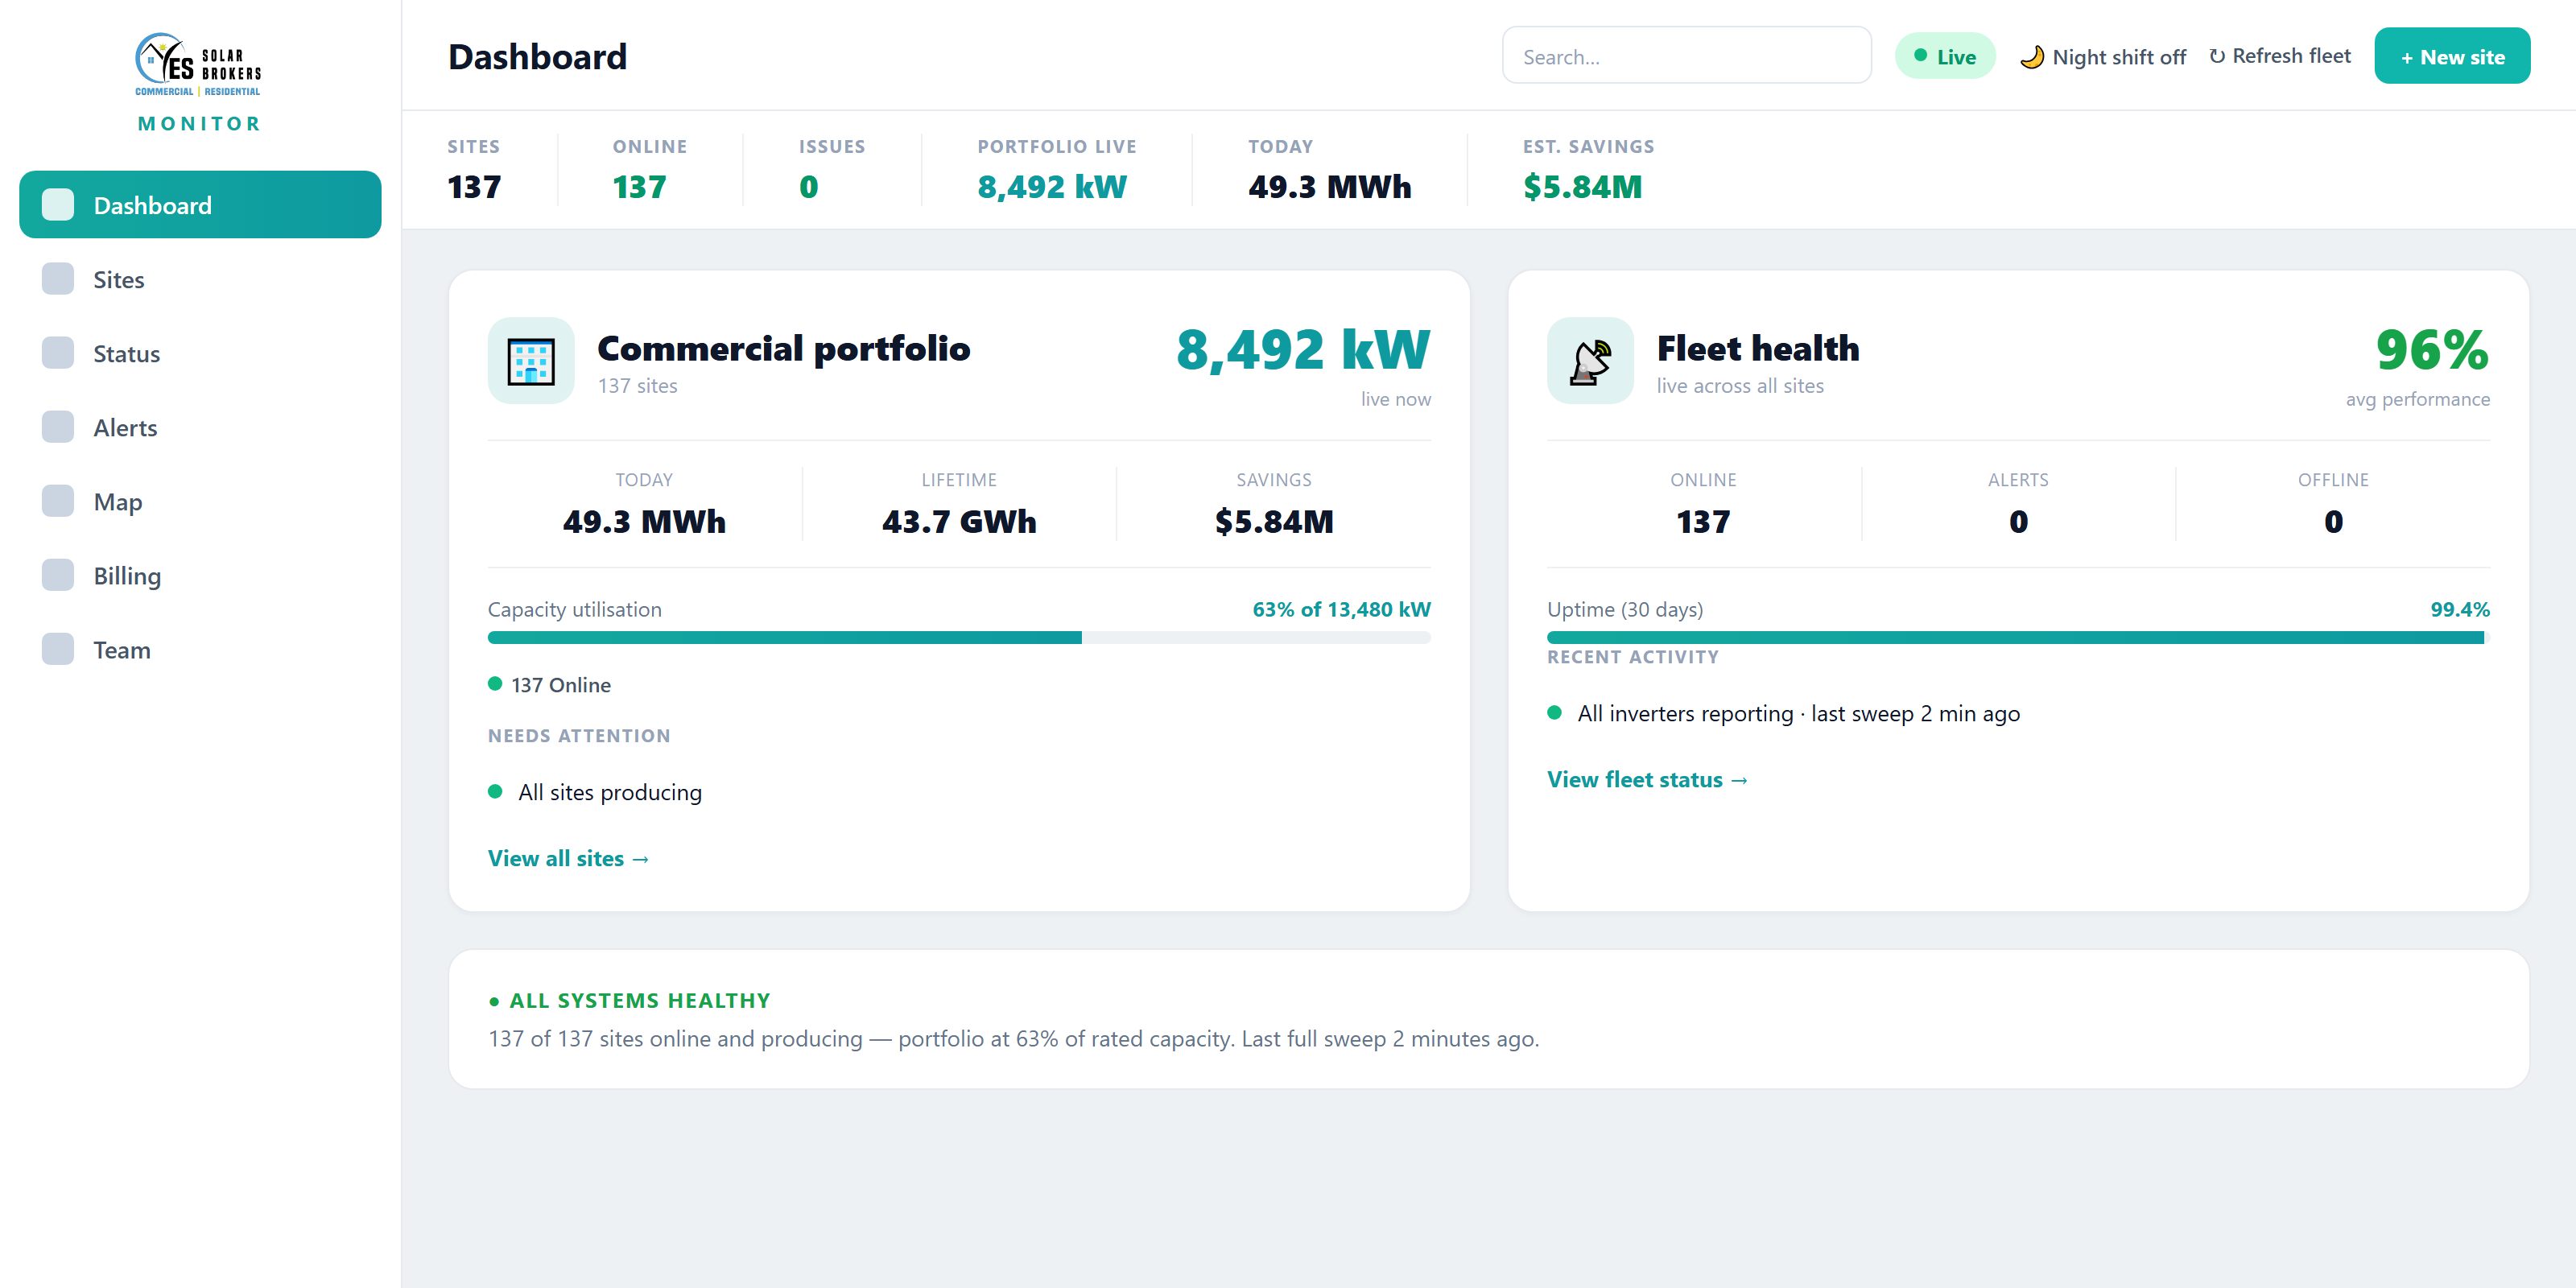Screen dimensions: 2576x1288
Task: Click the YES Solar Brokers logo
Action: pyautogui.click(x=199, y=64)
